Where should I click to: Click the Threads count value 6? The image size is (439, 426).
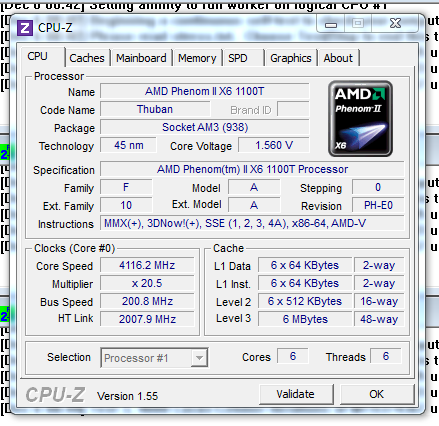point(386,356)
